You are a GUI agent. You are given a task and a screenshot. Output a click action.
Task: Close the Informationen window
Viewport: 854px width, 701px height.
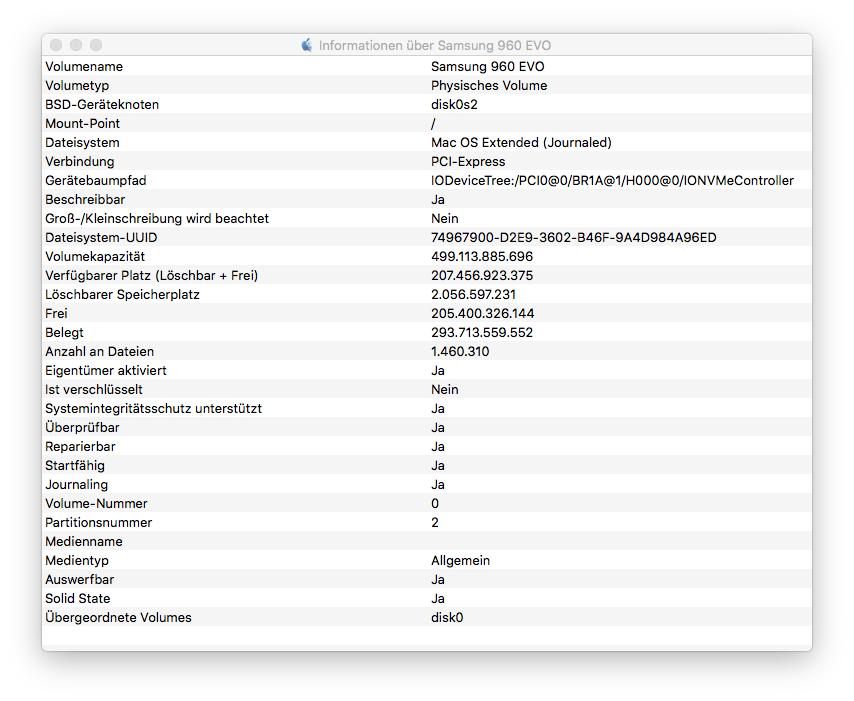pos(56,45)
